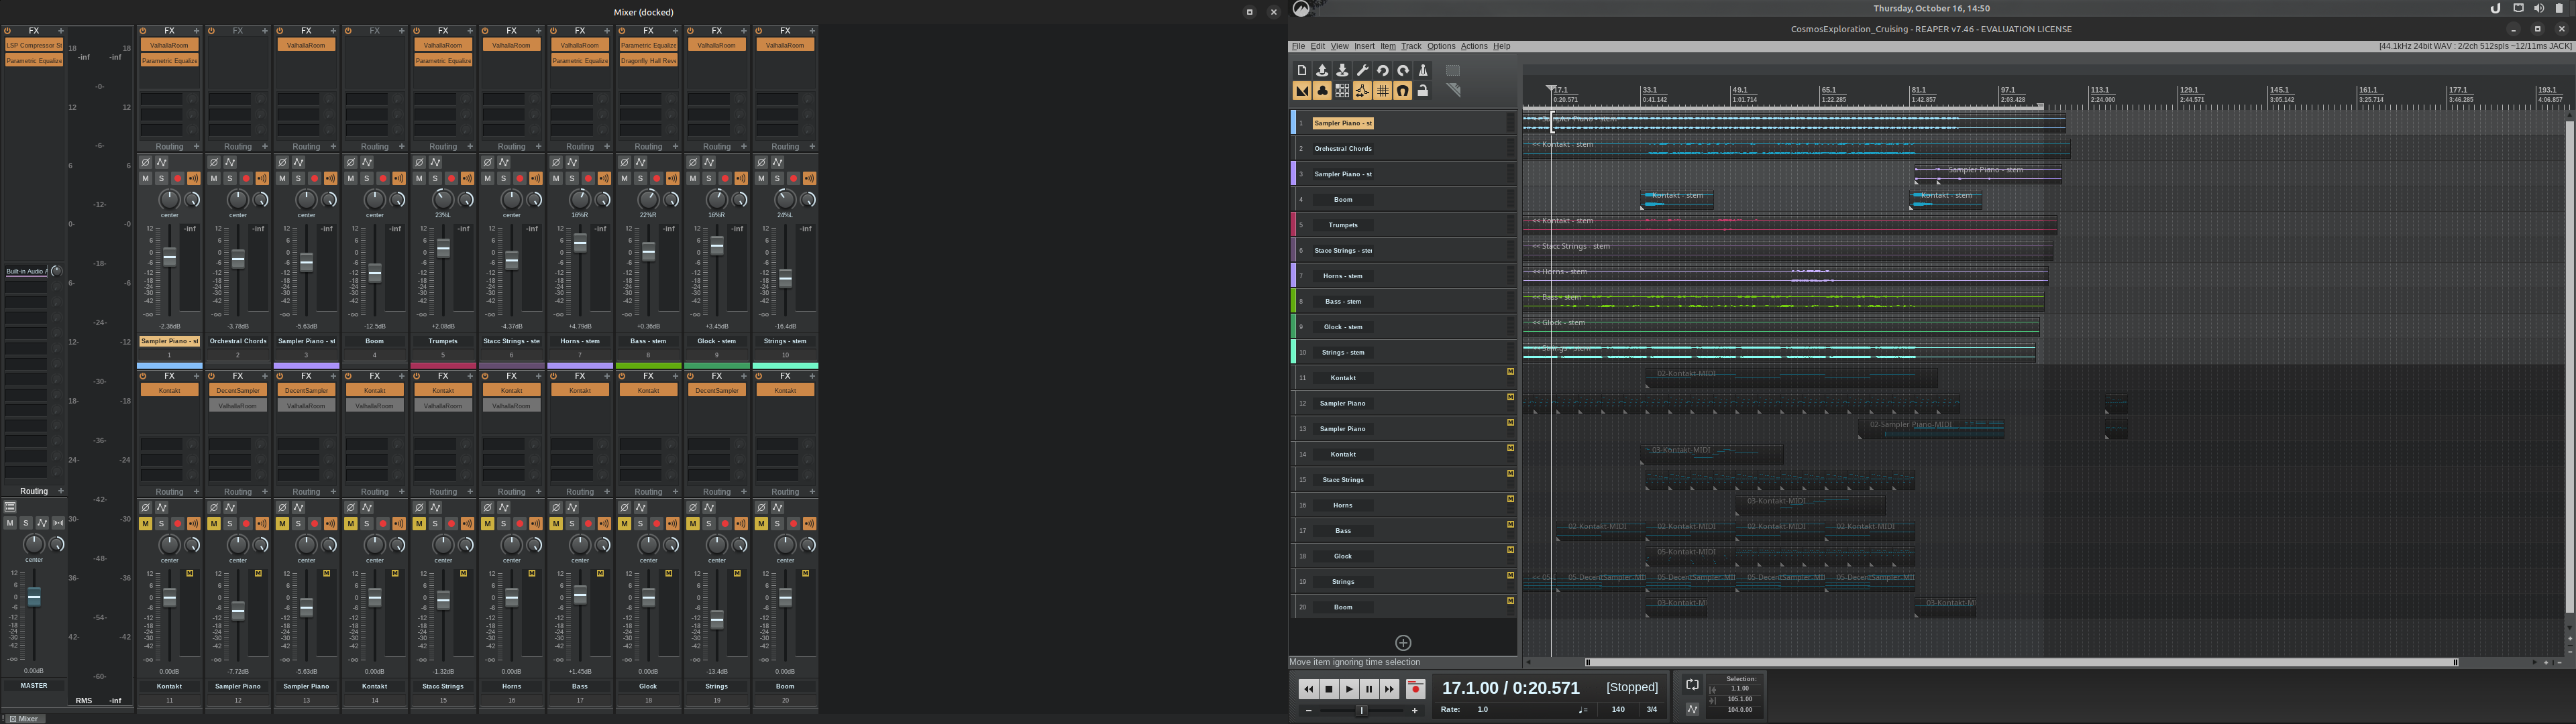
Task: Mute the Trumpets mixer channel
Action: (419, 179)
